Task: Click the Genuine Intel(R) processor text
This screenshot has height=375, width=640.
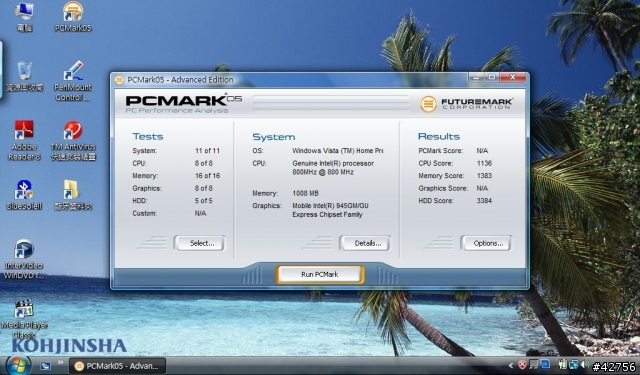Action: pyautogui.click(x=333, y=163)
